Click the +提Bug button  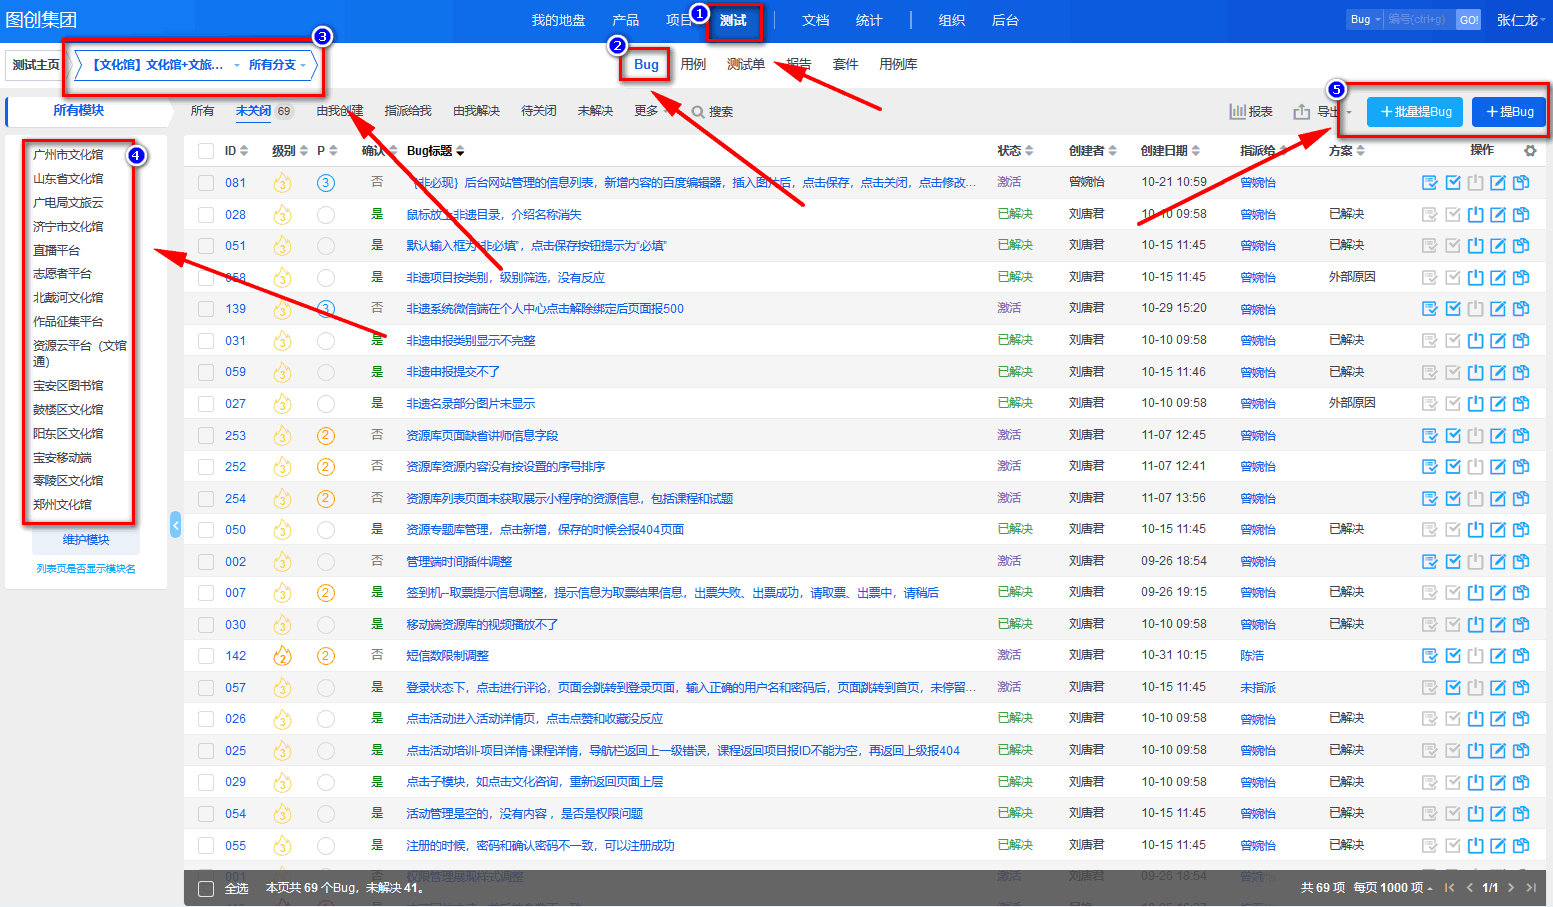(x=1509, y=112)
